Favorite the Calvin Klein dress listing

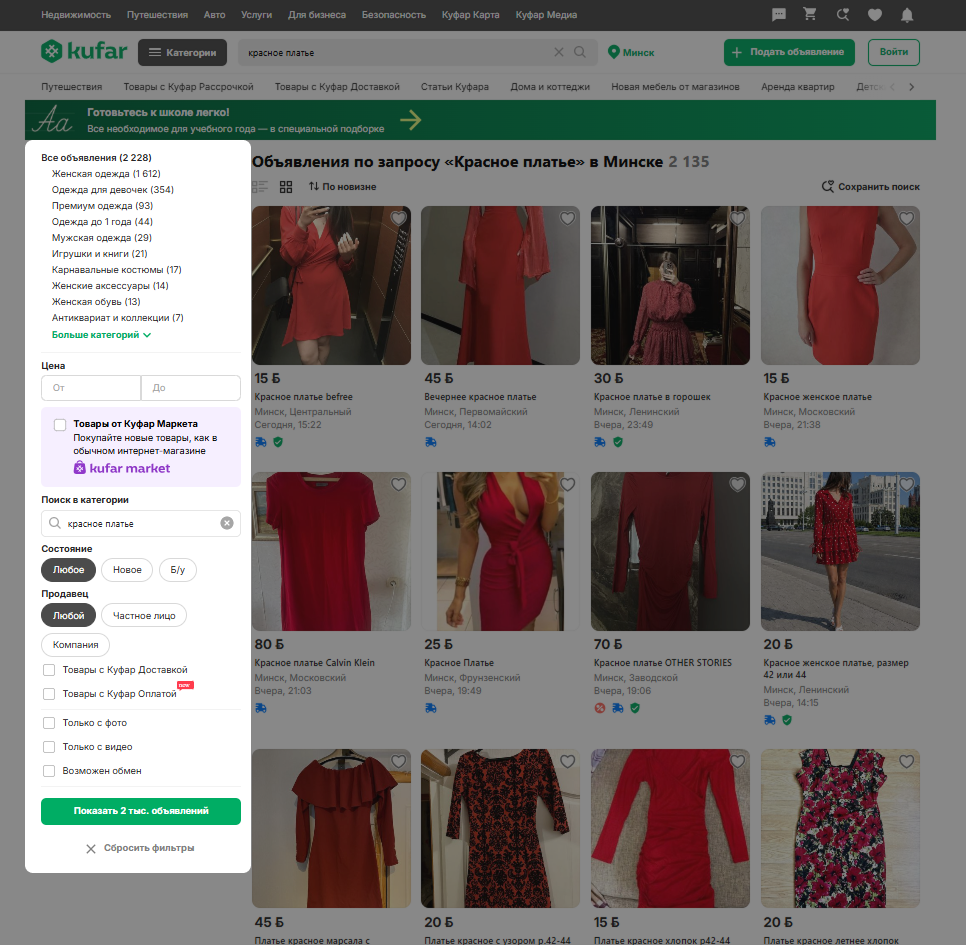(x=399, y=484)
